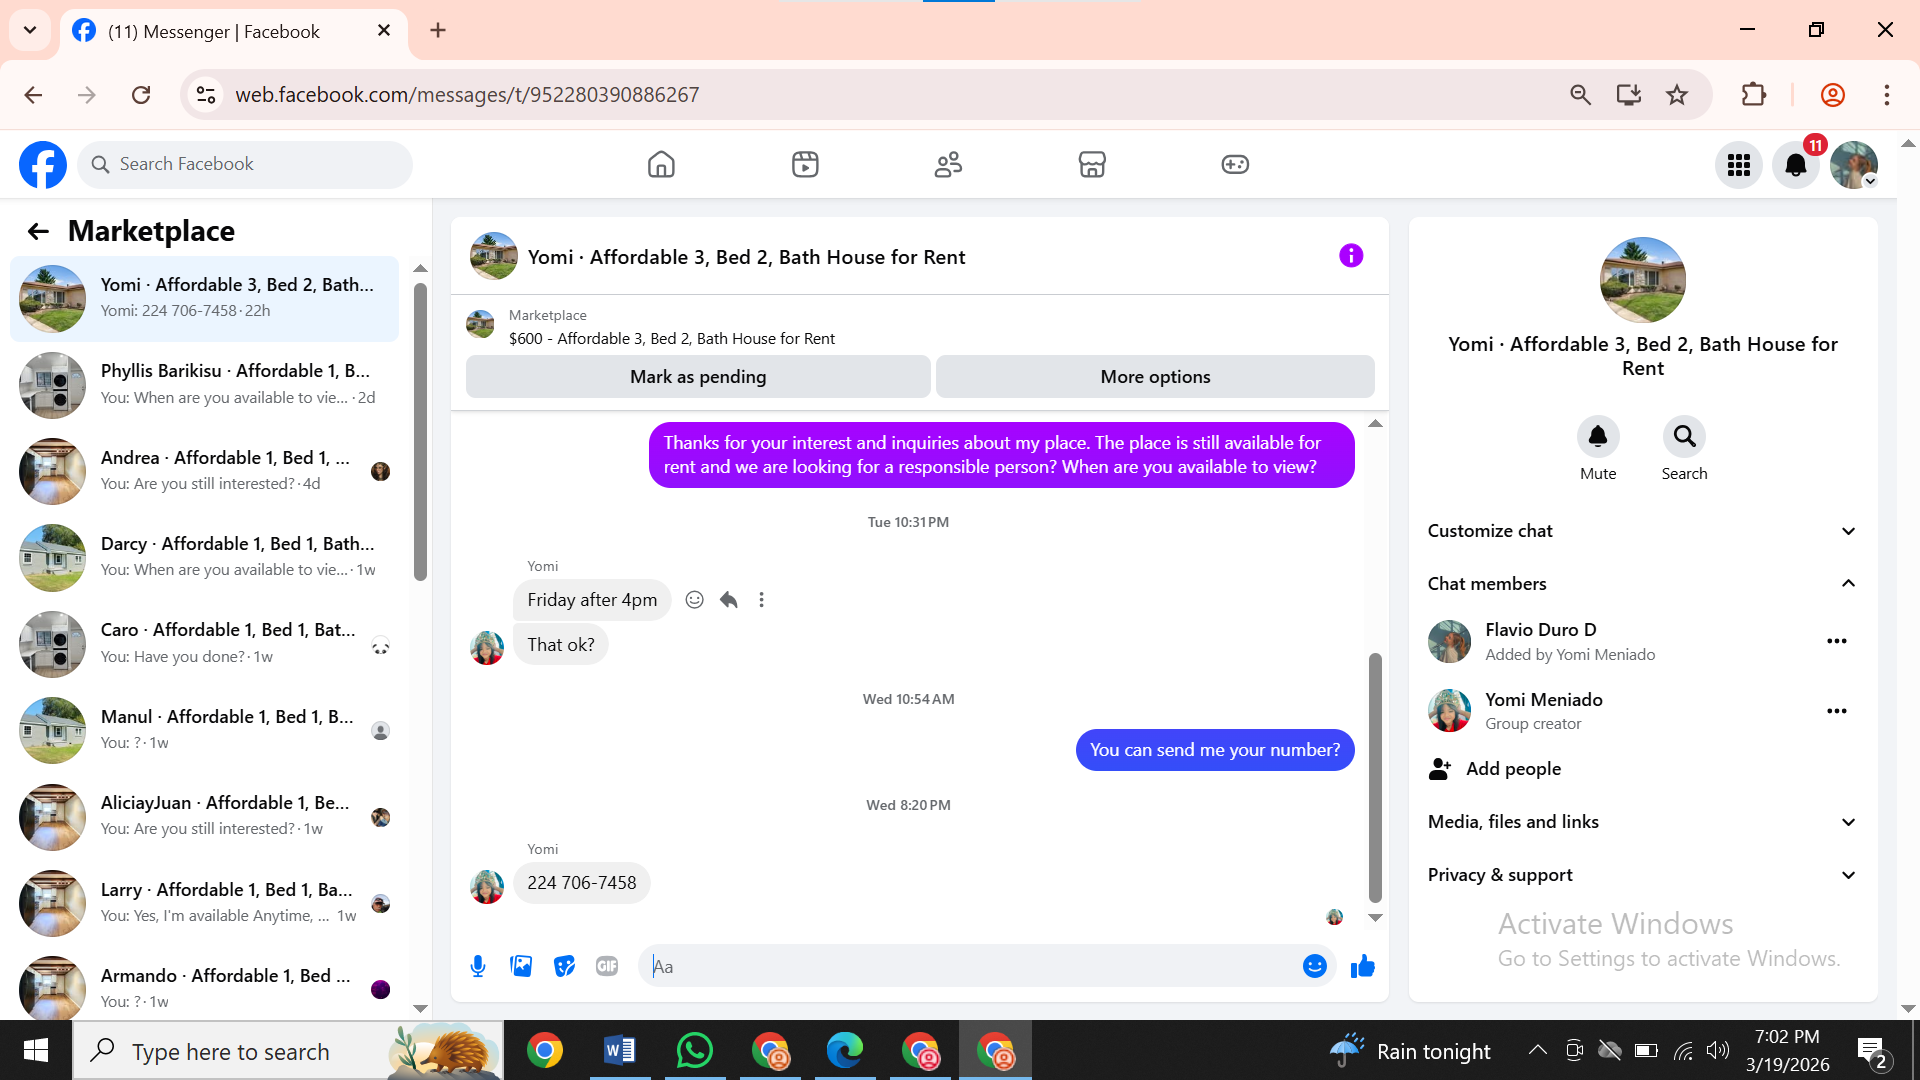
Task: Toggle the conversation information panel
Action: (1350, 256)
